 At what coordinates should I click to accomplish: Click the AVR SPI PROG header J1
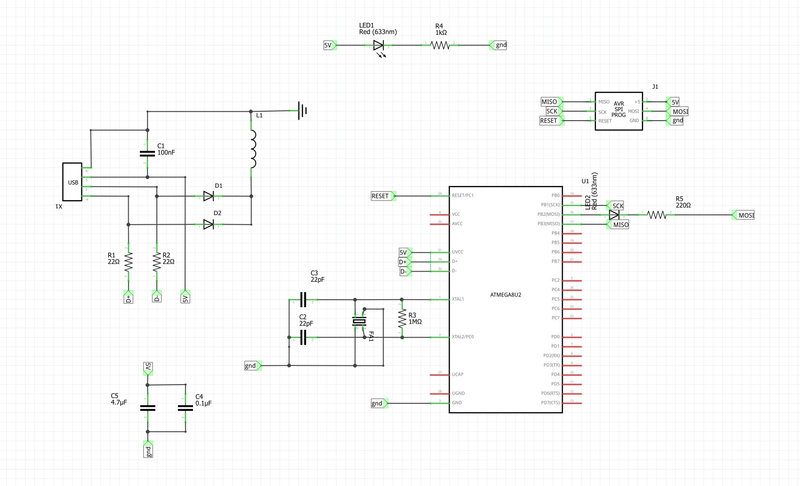(619, 110)
